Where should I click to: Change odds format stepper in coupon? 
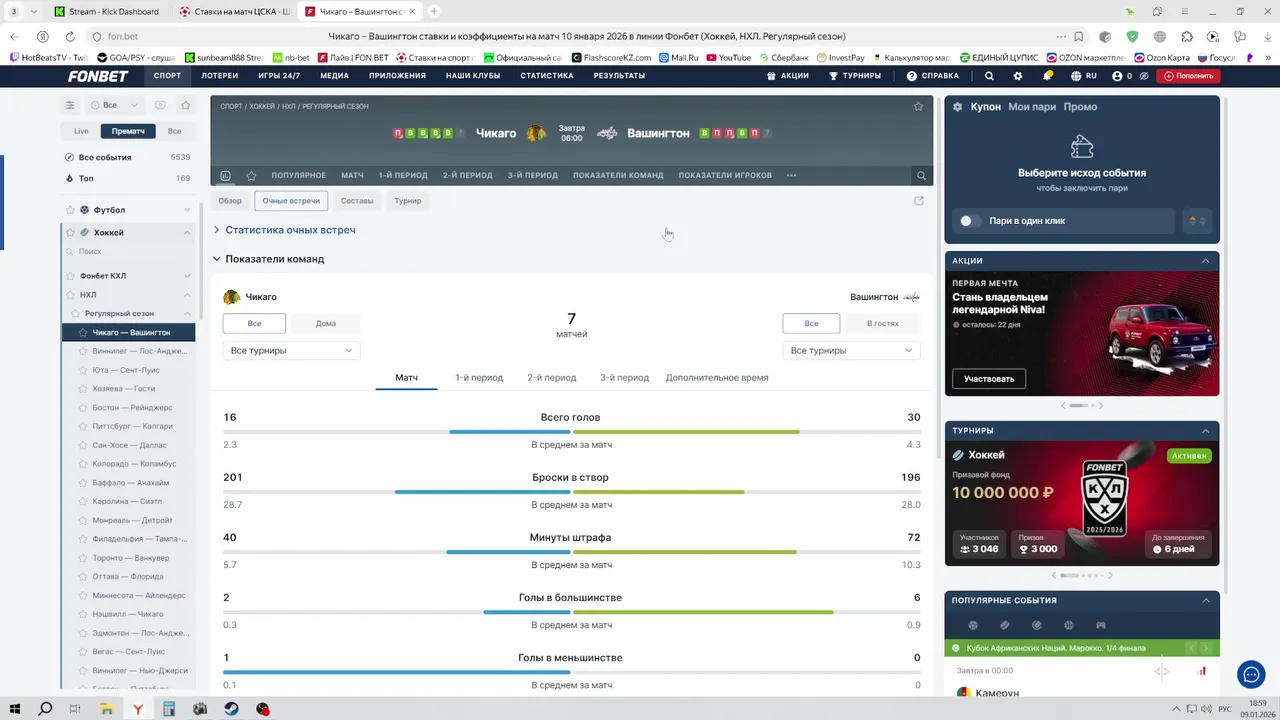1198,221
